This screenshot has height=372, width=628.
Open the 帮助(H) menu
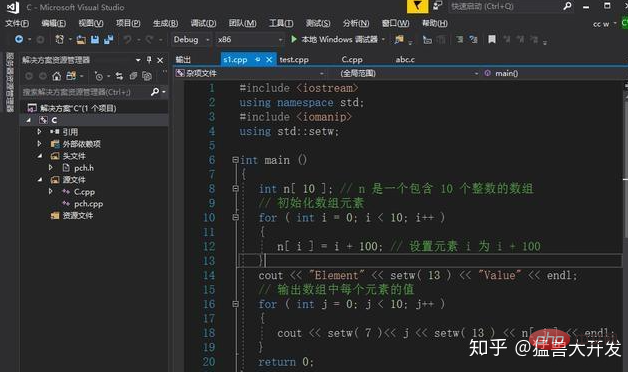[x=435, y=23]
